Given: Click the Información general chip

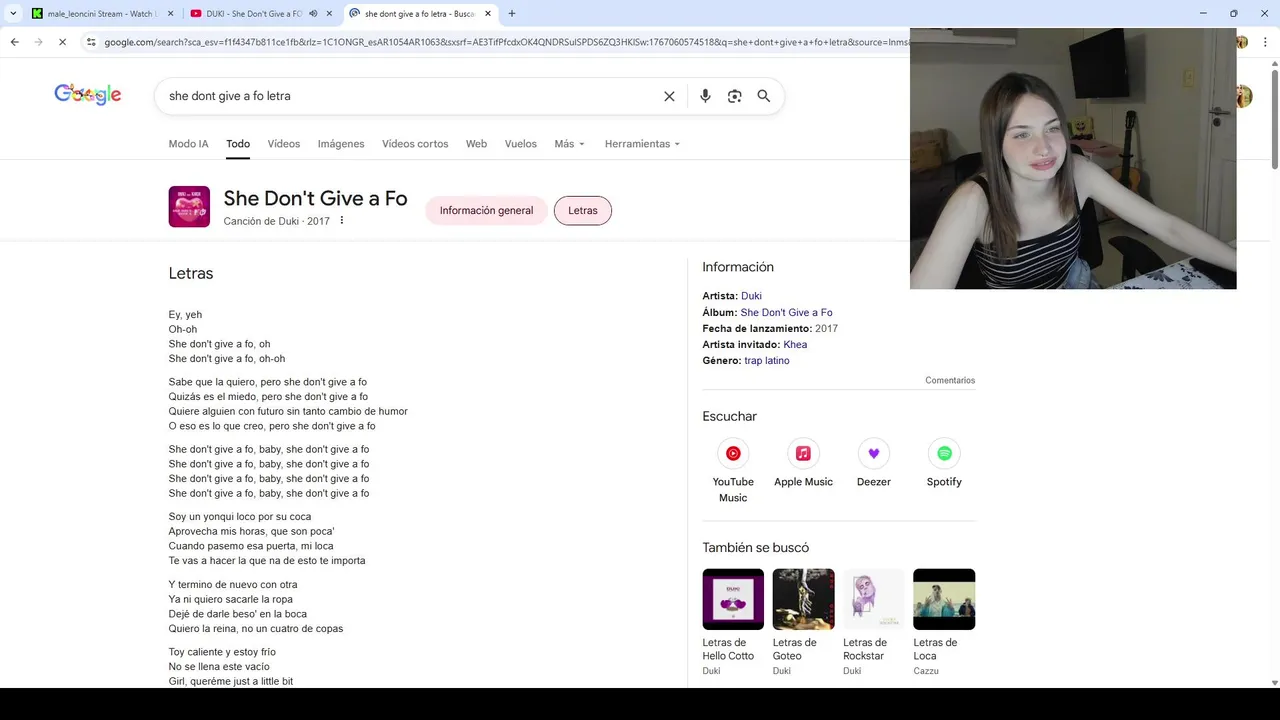Looking at the screenshot, I should [486, 210].
